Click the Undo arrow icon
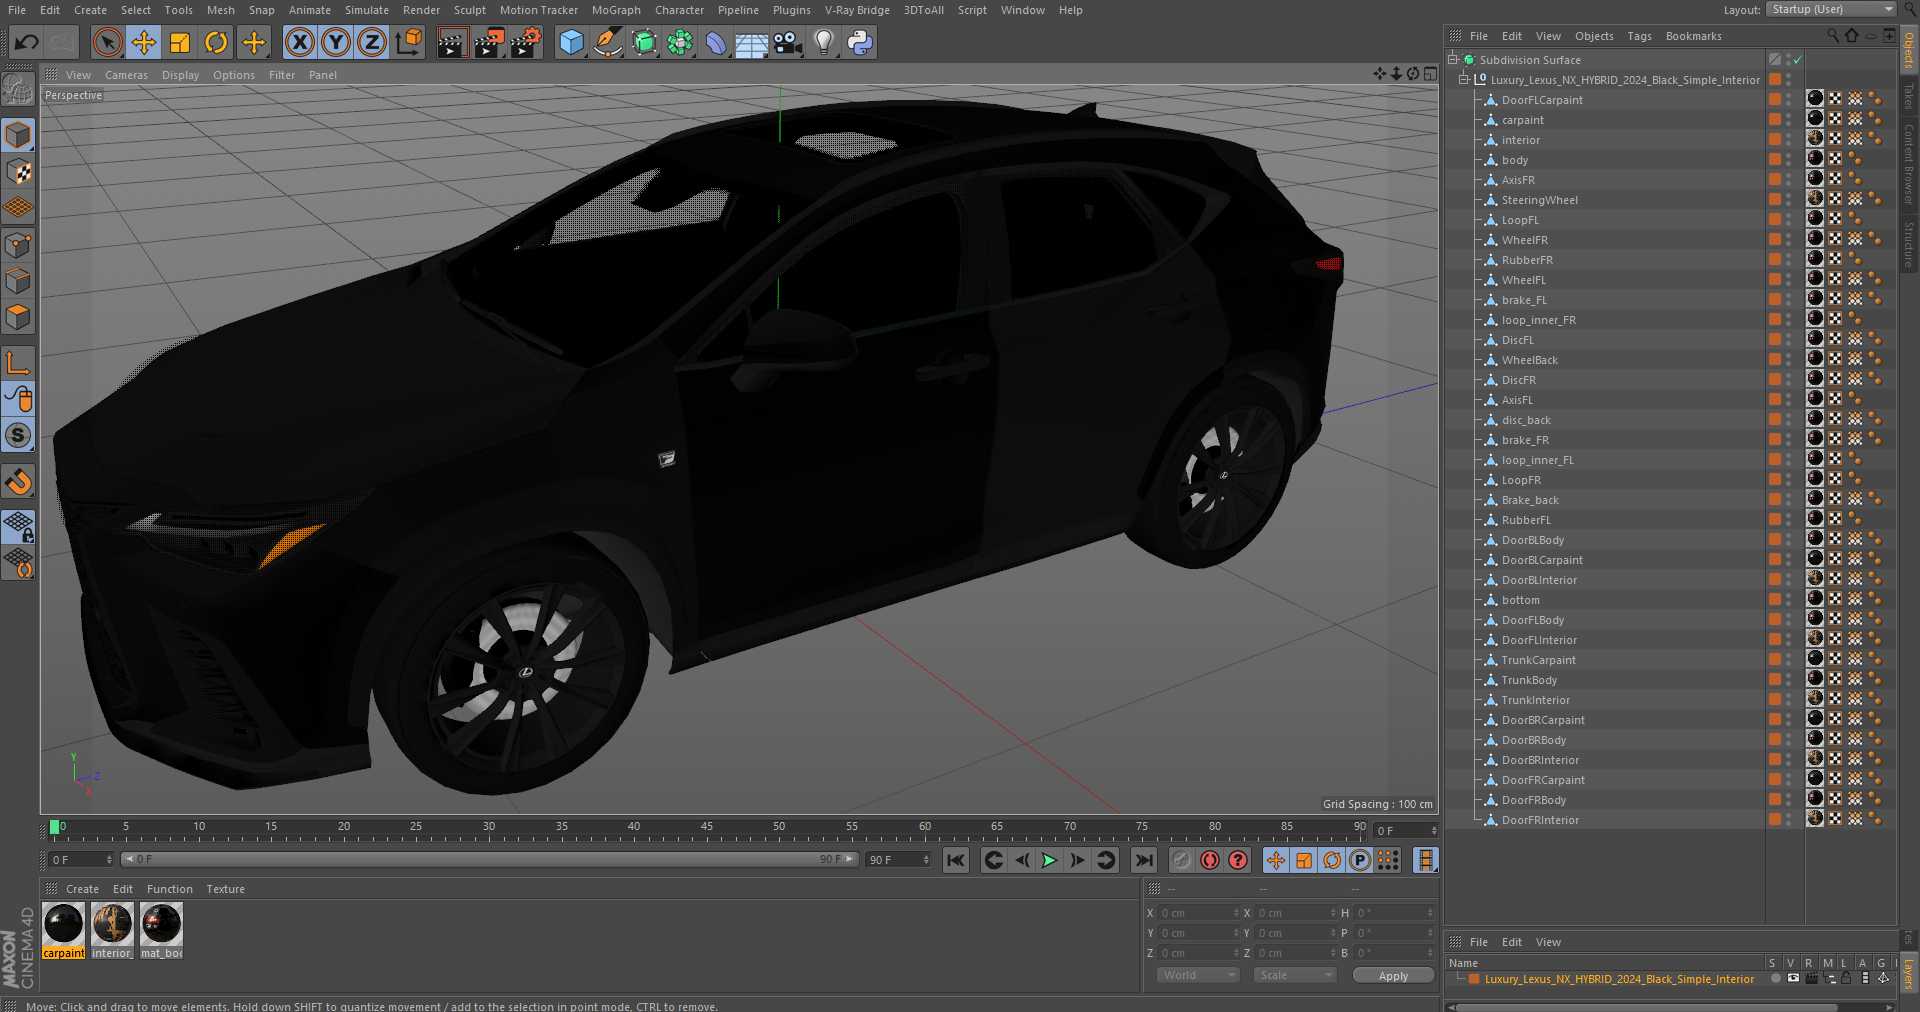Screen dimensions: 1920x1012 pyautogui.click(x=27, y=42)
